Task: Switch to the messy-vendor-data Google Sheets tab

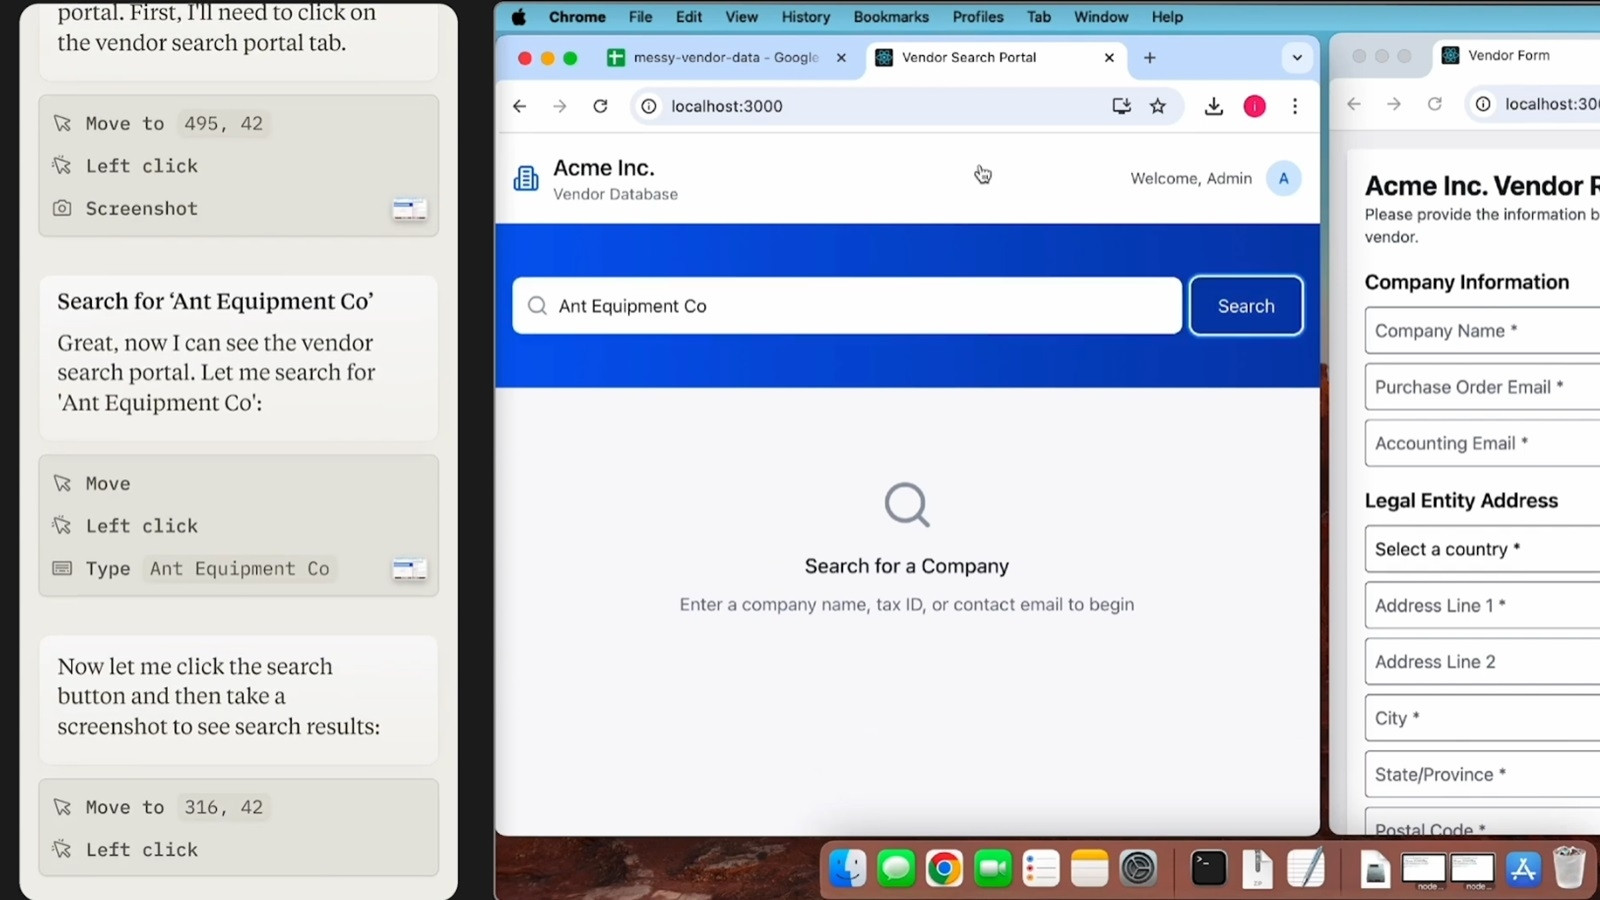Action: point(726,57)
